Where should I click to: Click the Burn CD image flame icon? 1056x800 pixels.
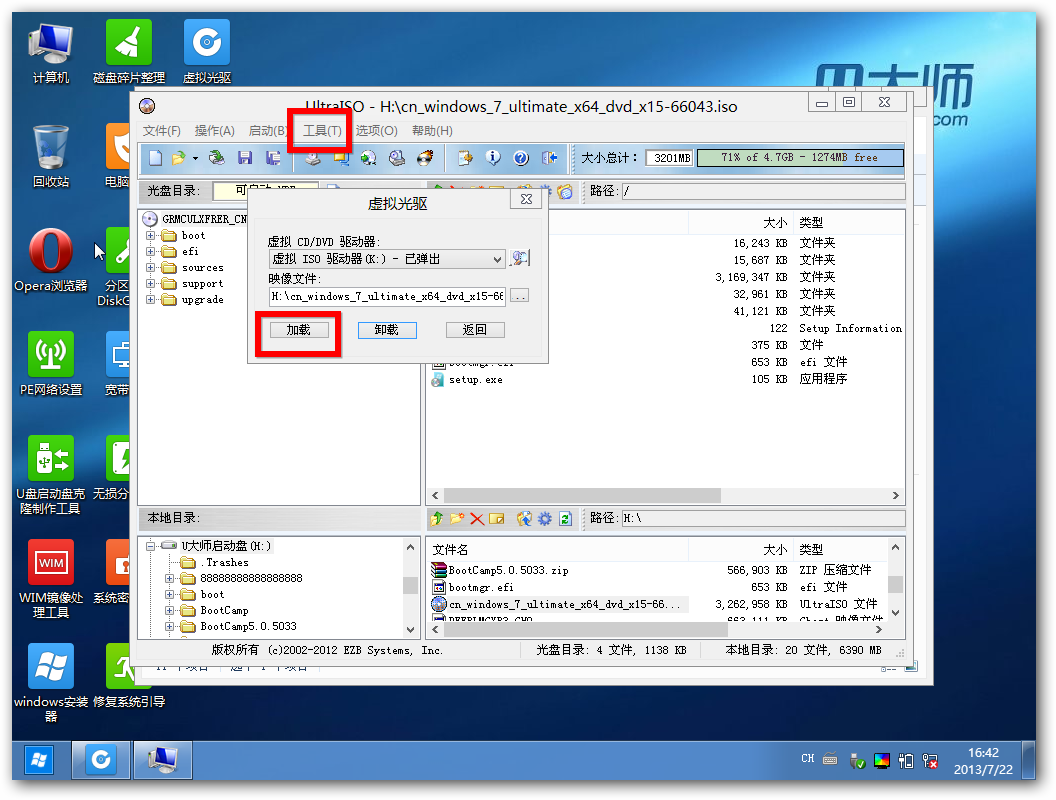(425, 158)
